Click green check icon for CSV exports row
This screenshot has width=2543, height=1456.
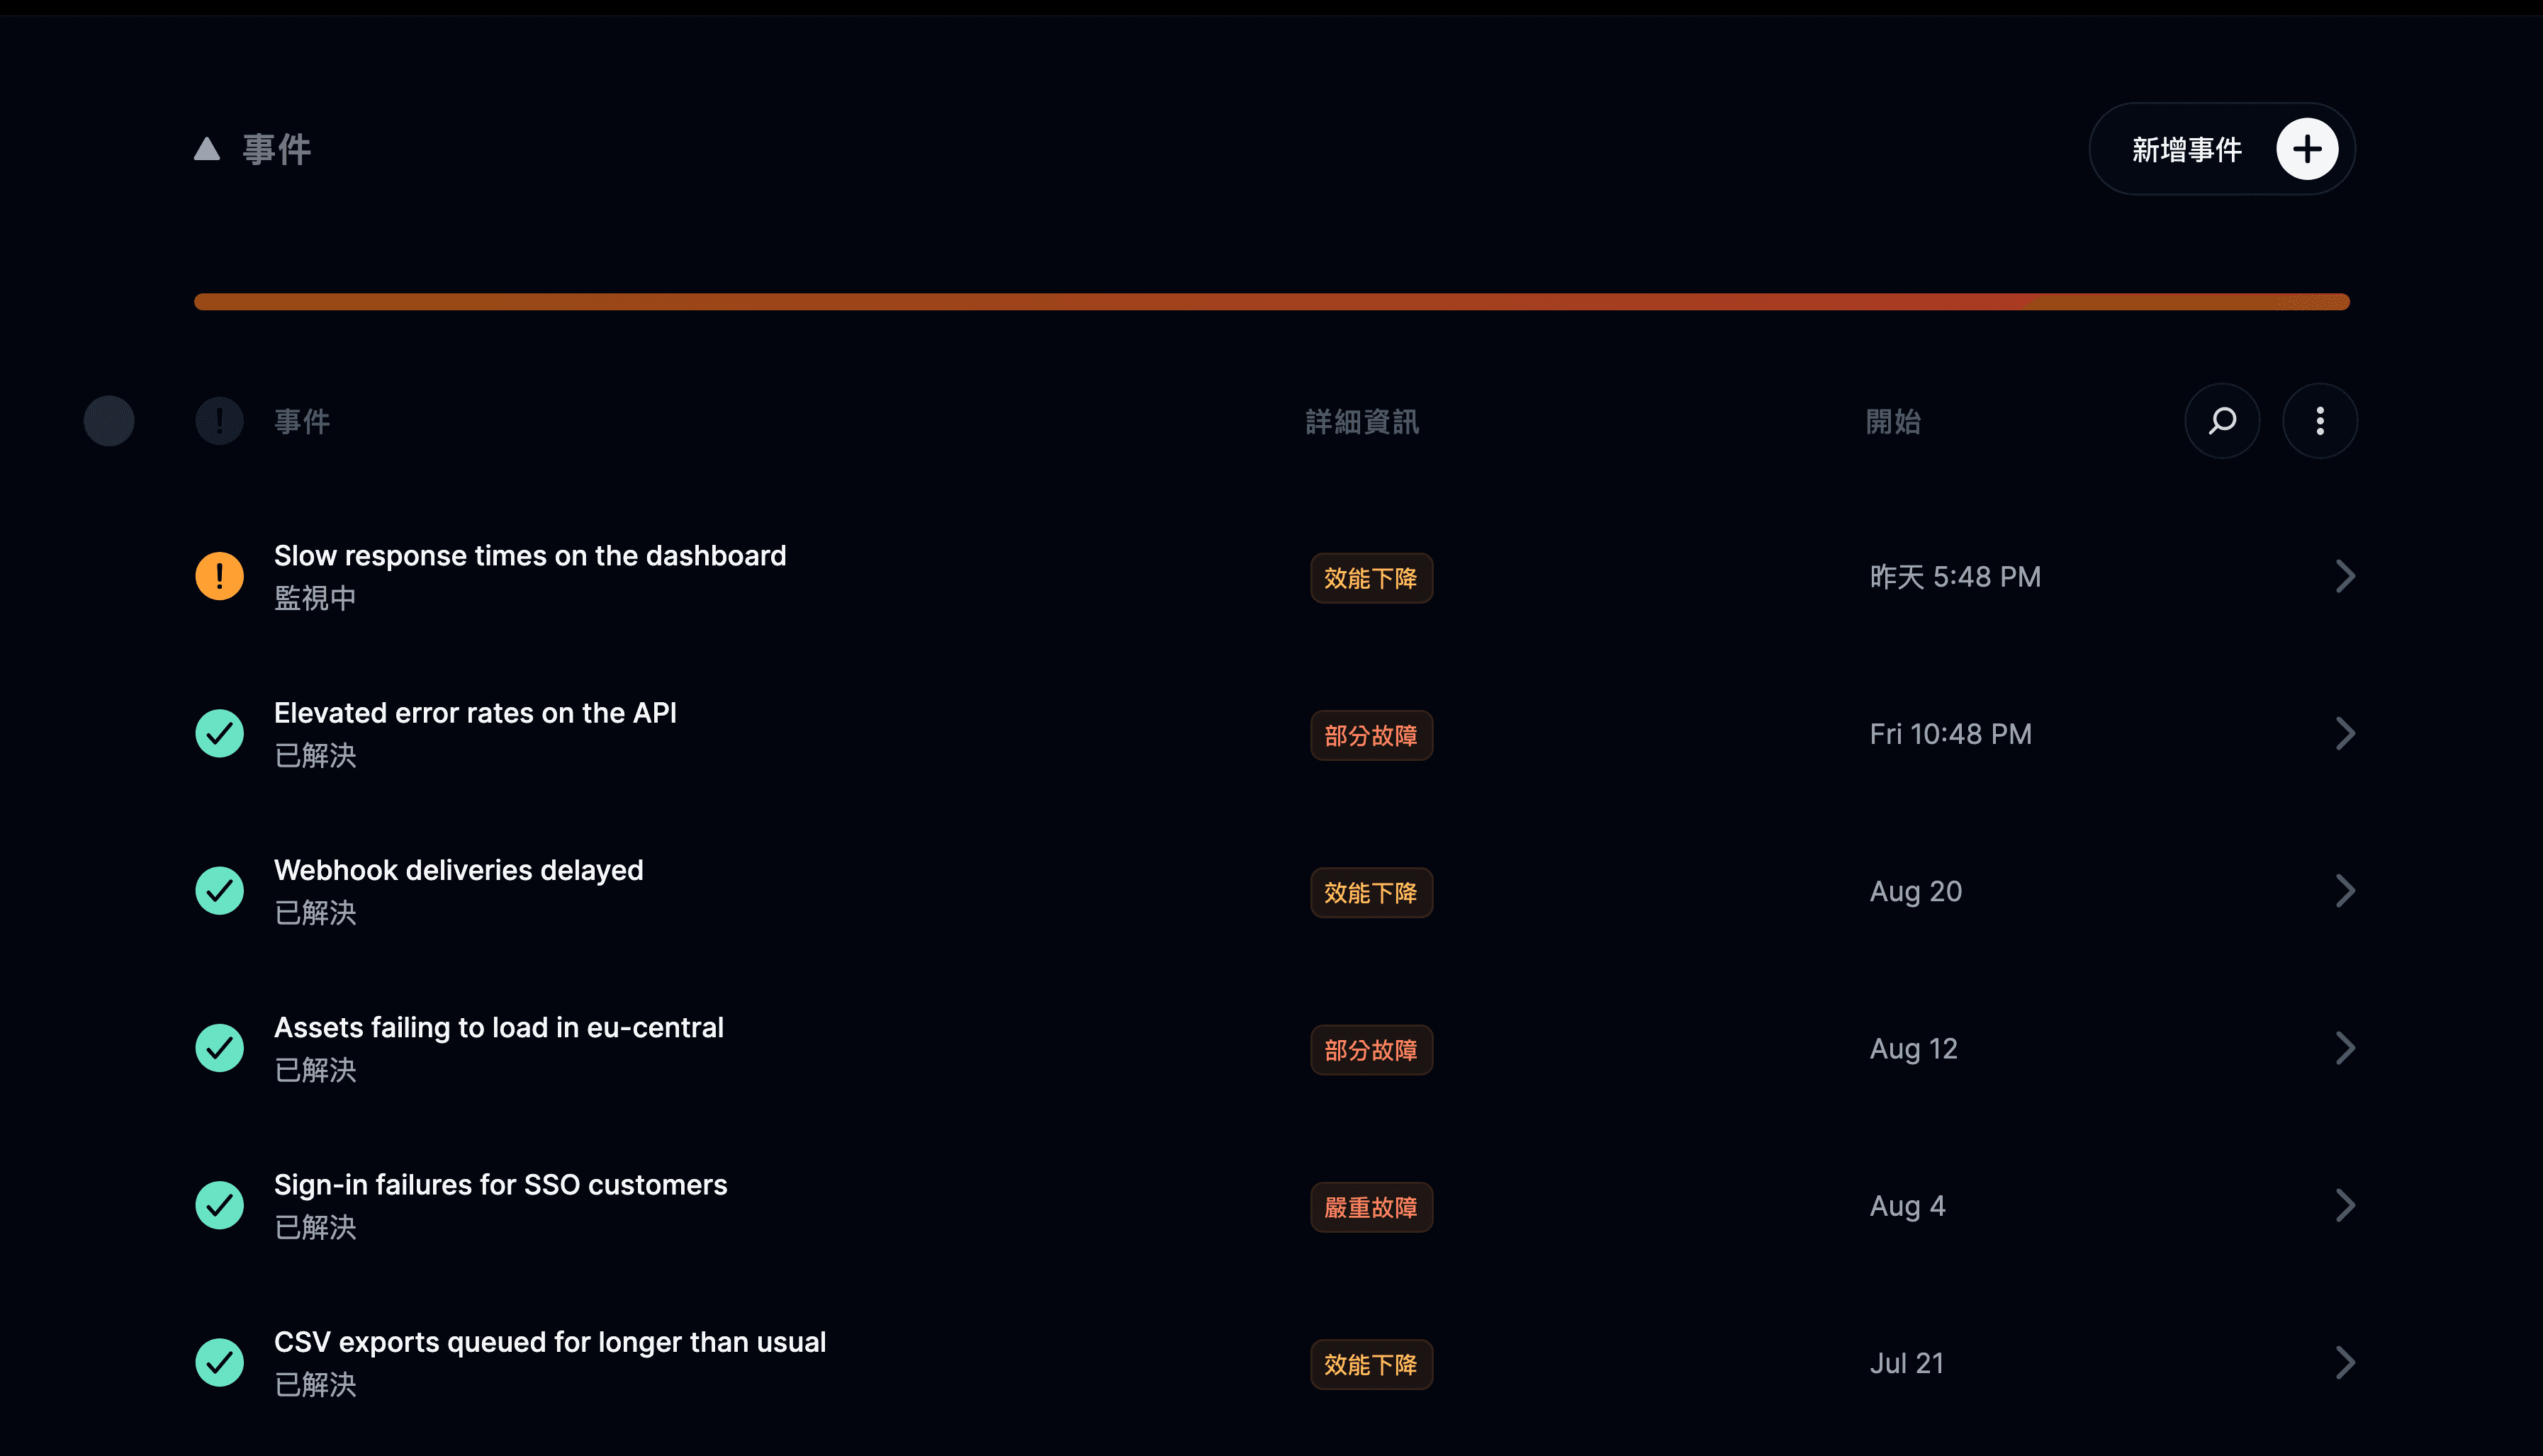[219, 1363]
